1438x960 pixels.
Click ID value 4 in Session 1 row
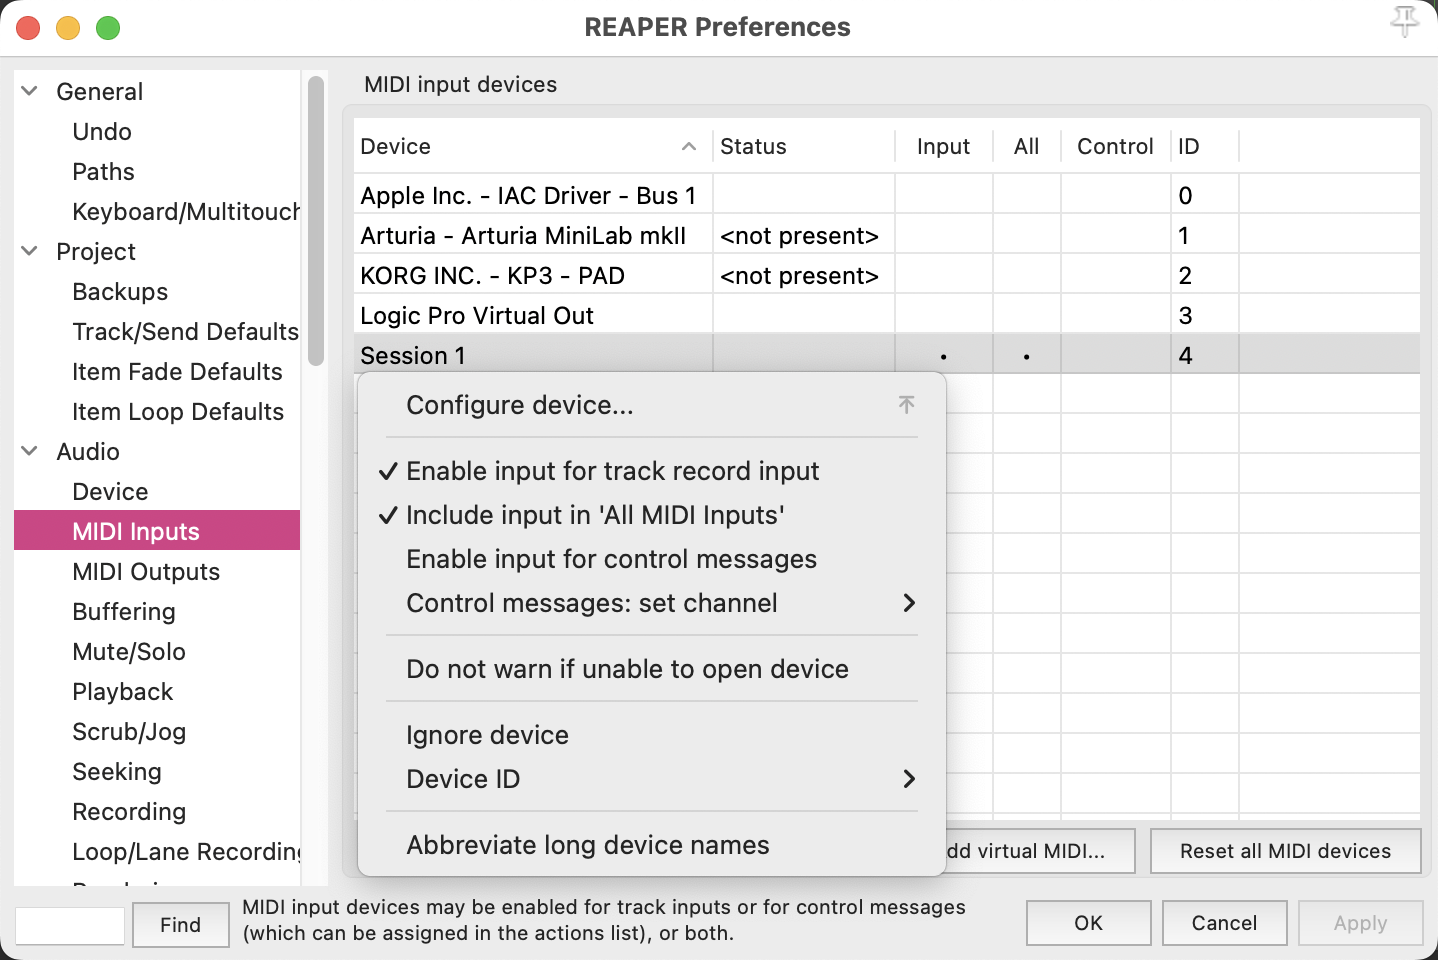click(x=1185, y=355)
